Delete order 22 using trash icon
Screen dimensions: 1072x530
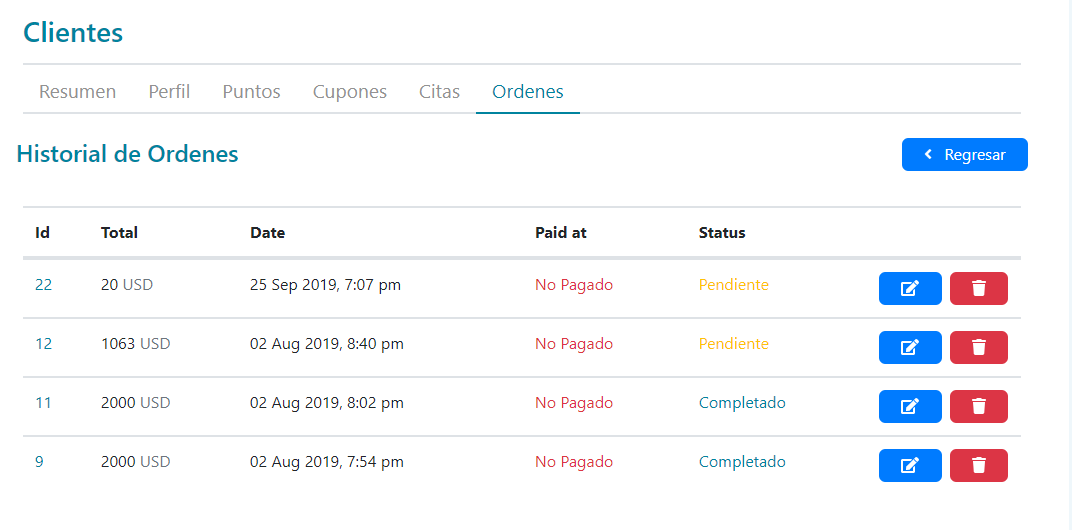pos(978,288)
